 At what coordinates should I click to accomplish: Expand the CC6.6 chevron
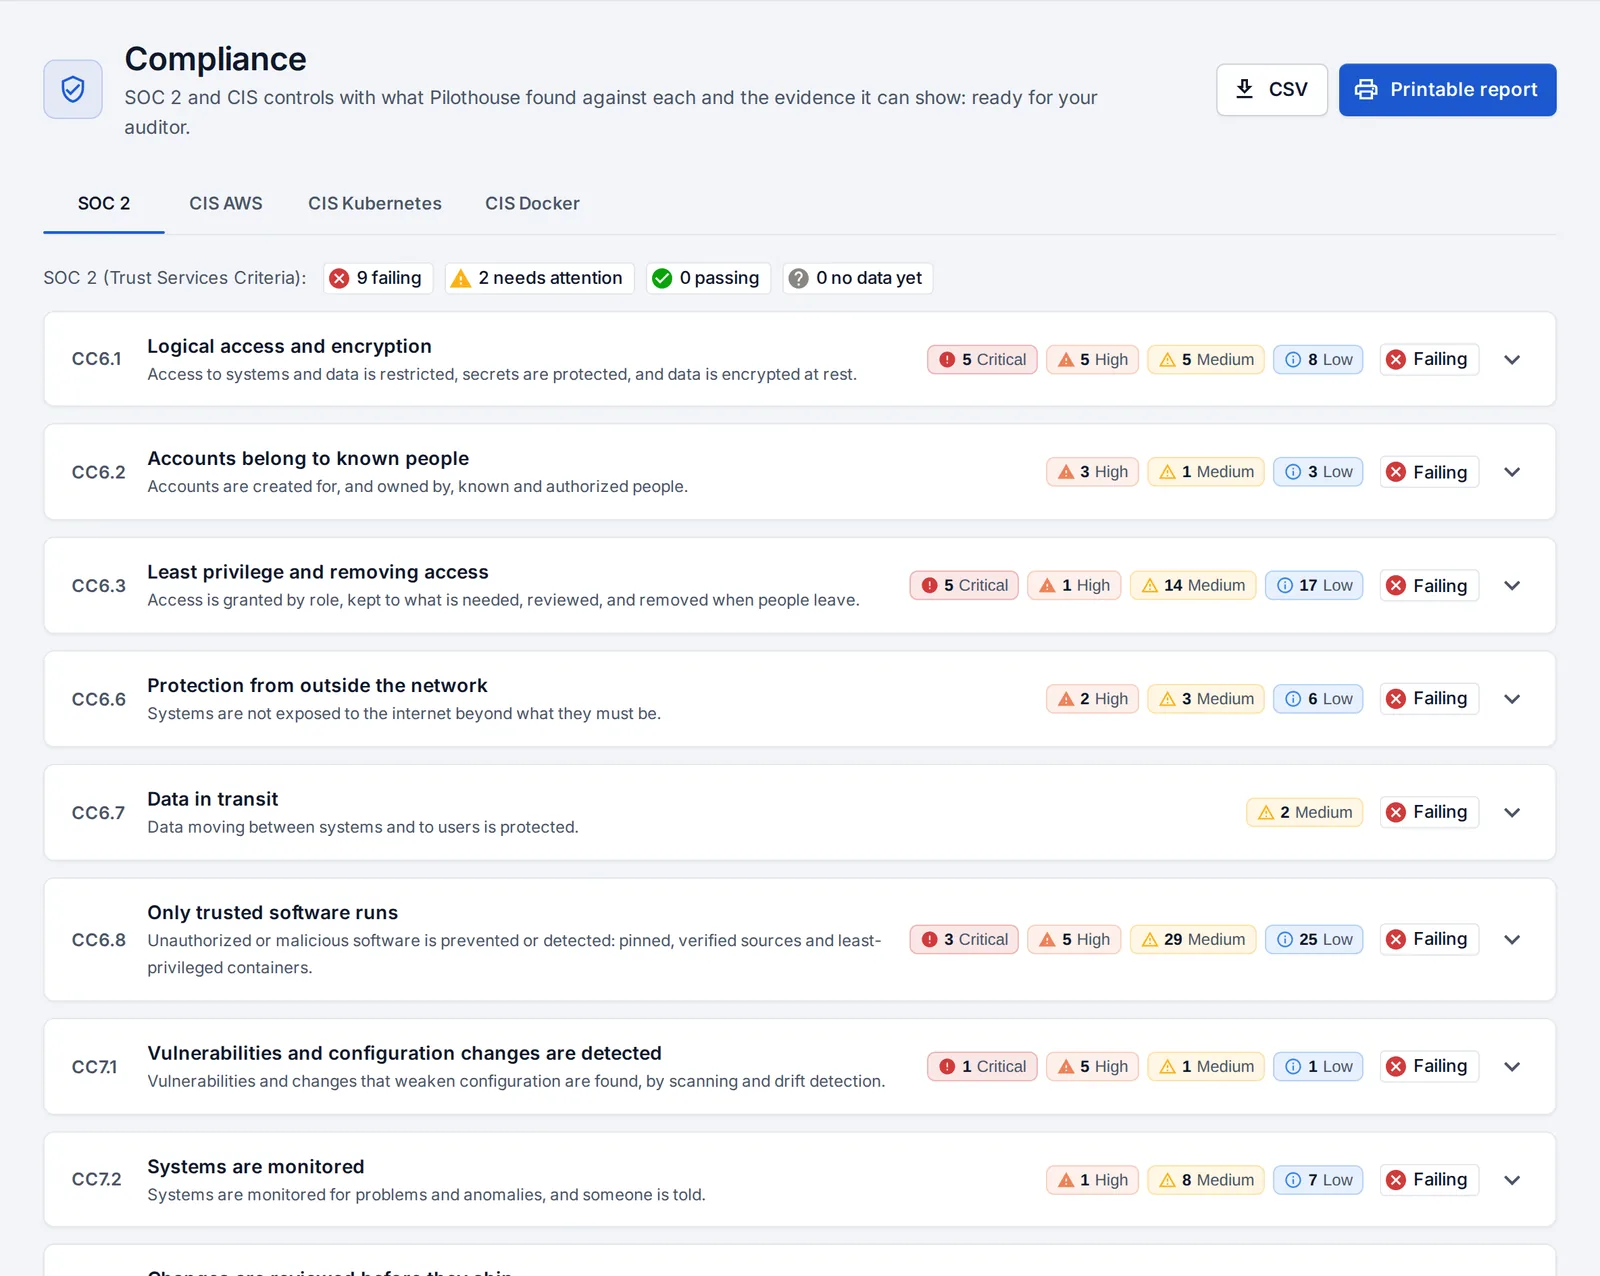(x=1512, y=699)
